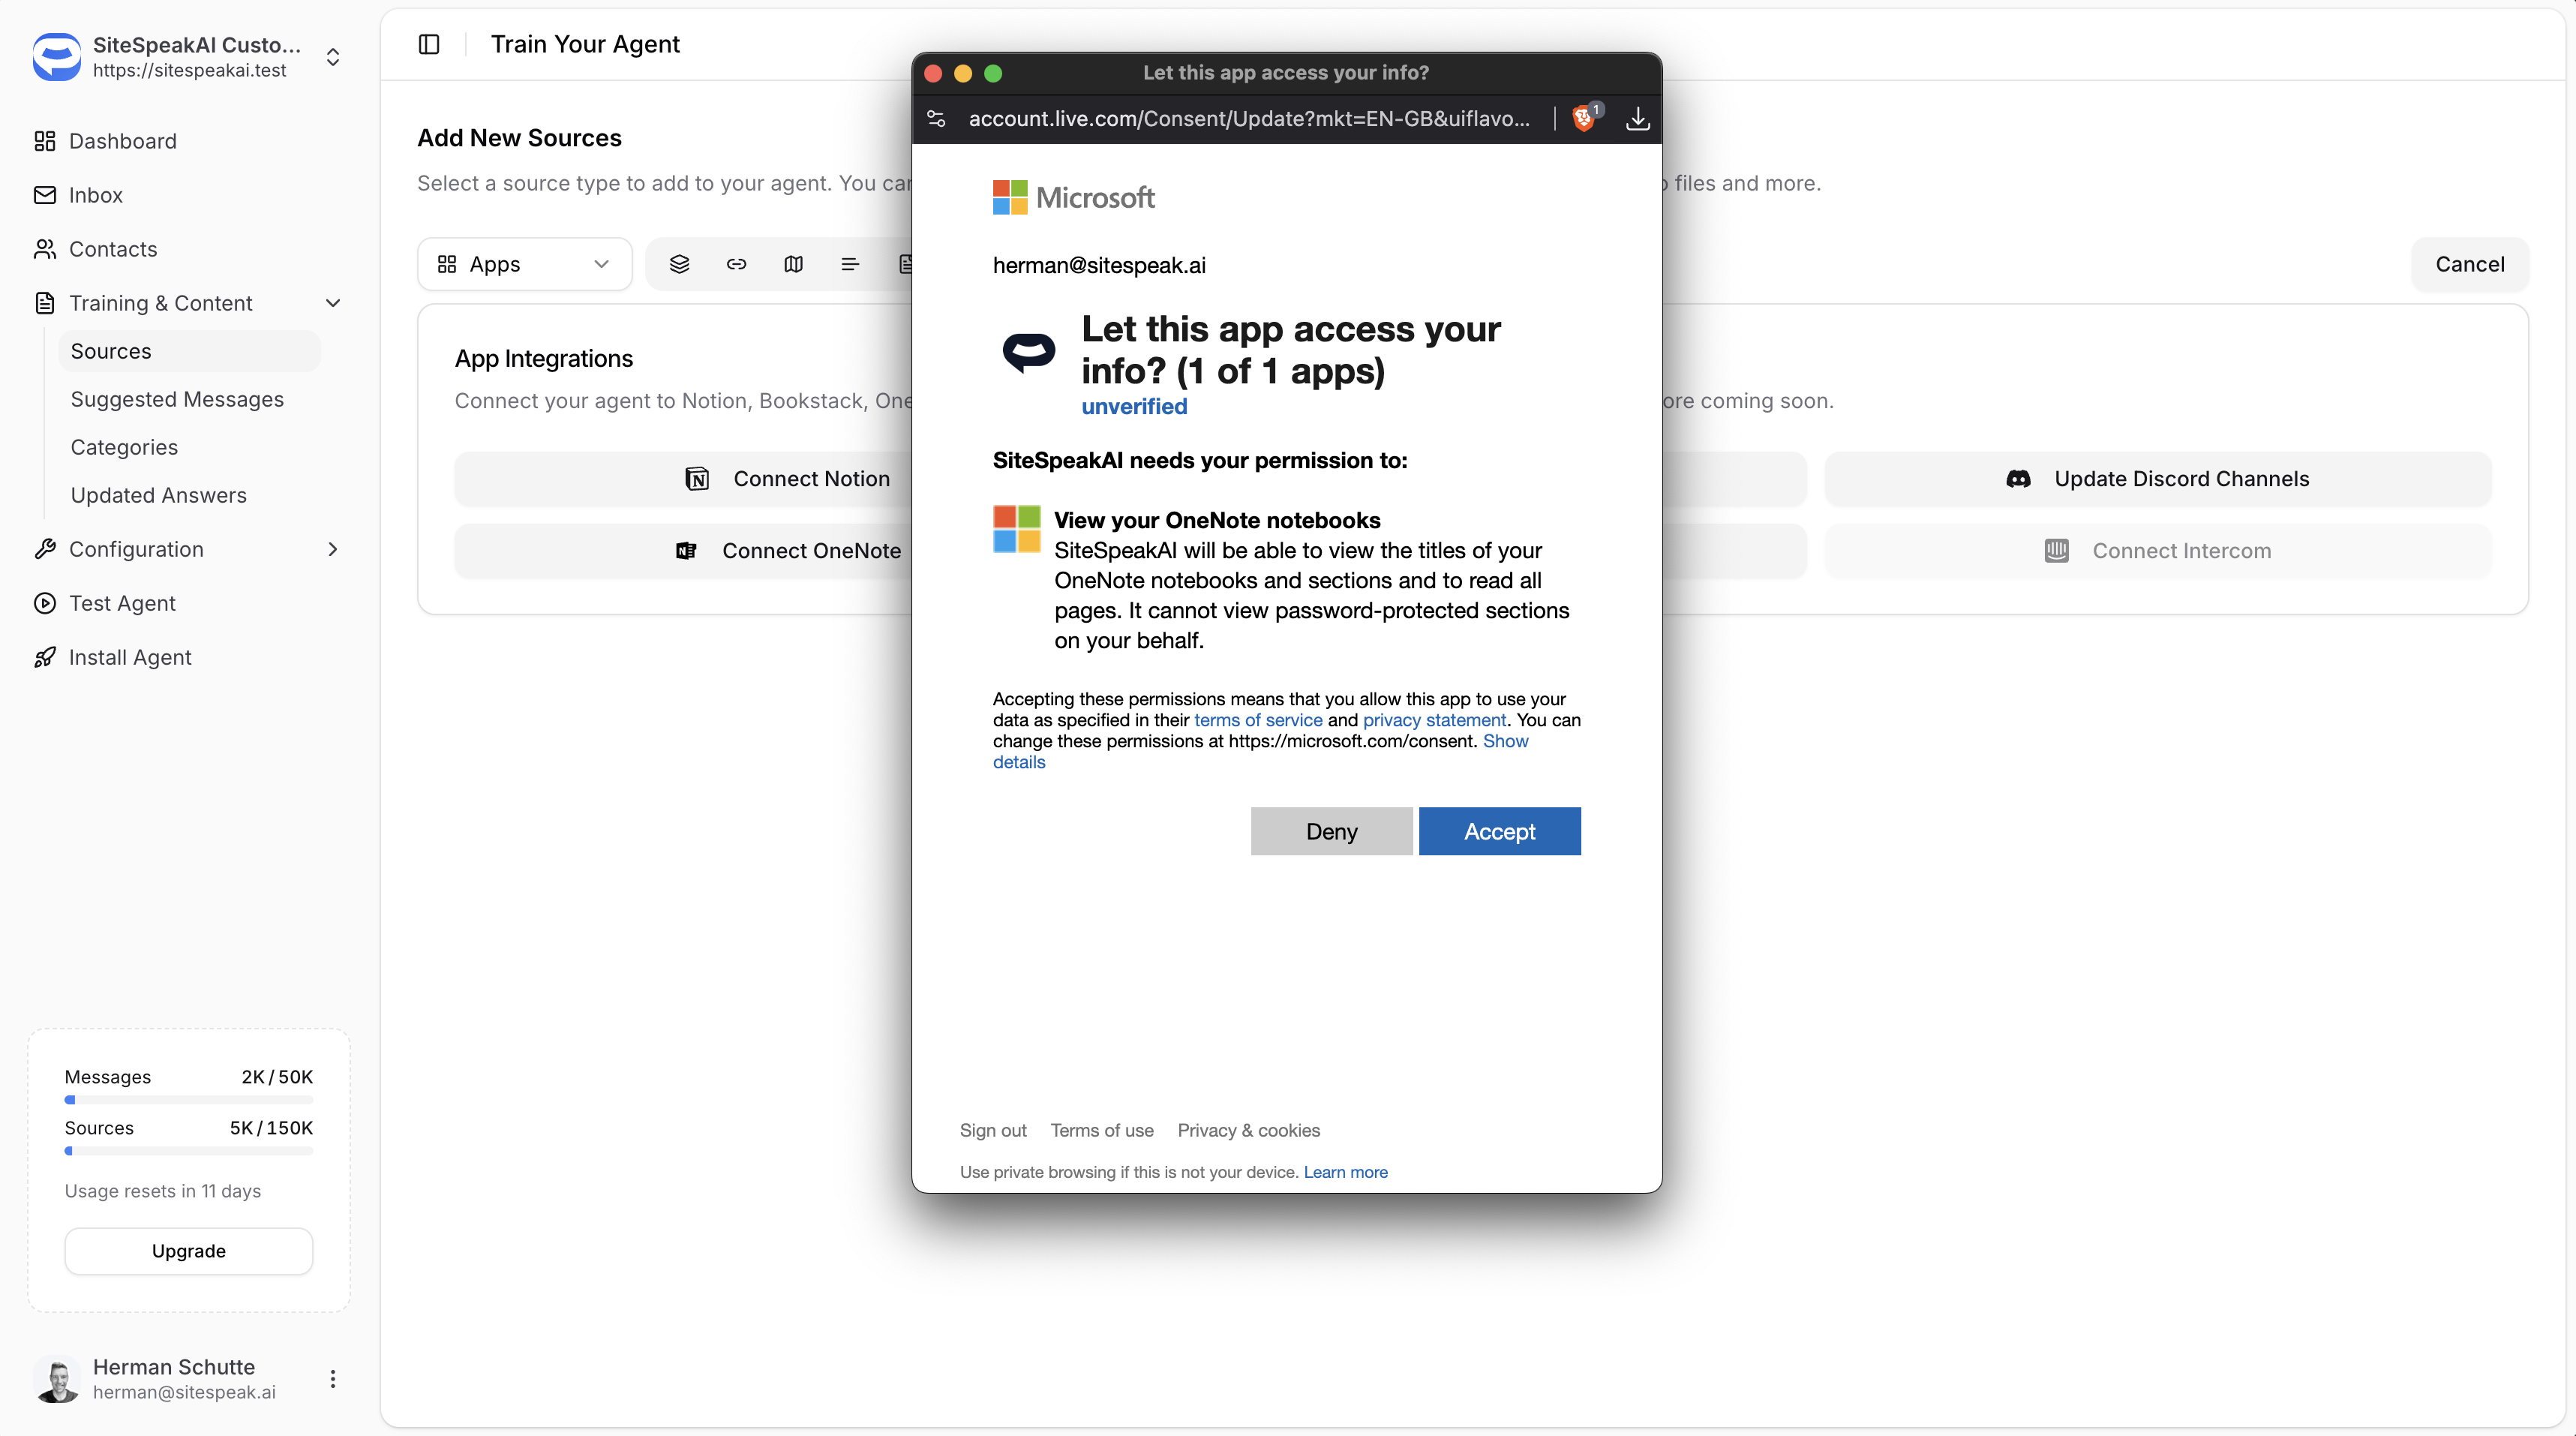Viewport: 2576px width, 1436px height.
Task: Collapse the Training & Content section
Action: (x=333, y=302)
